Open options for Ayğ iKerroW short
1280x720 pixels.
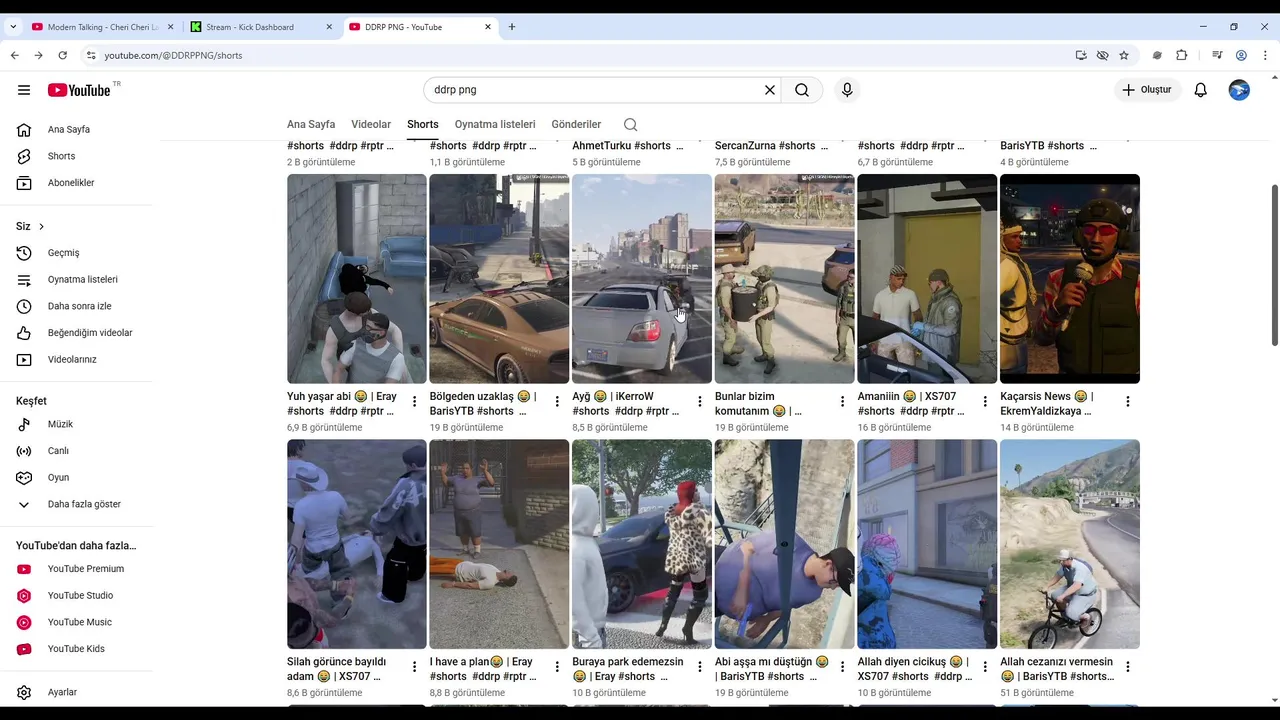point(700,401)
